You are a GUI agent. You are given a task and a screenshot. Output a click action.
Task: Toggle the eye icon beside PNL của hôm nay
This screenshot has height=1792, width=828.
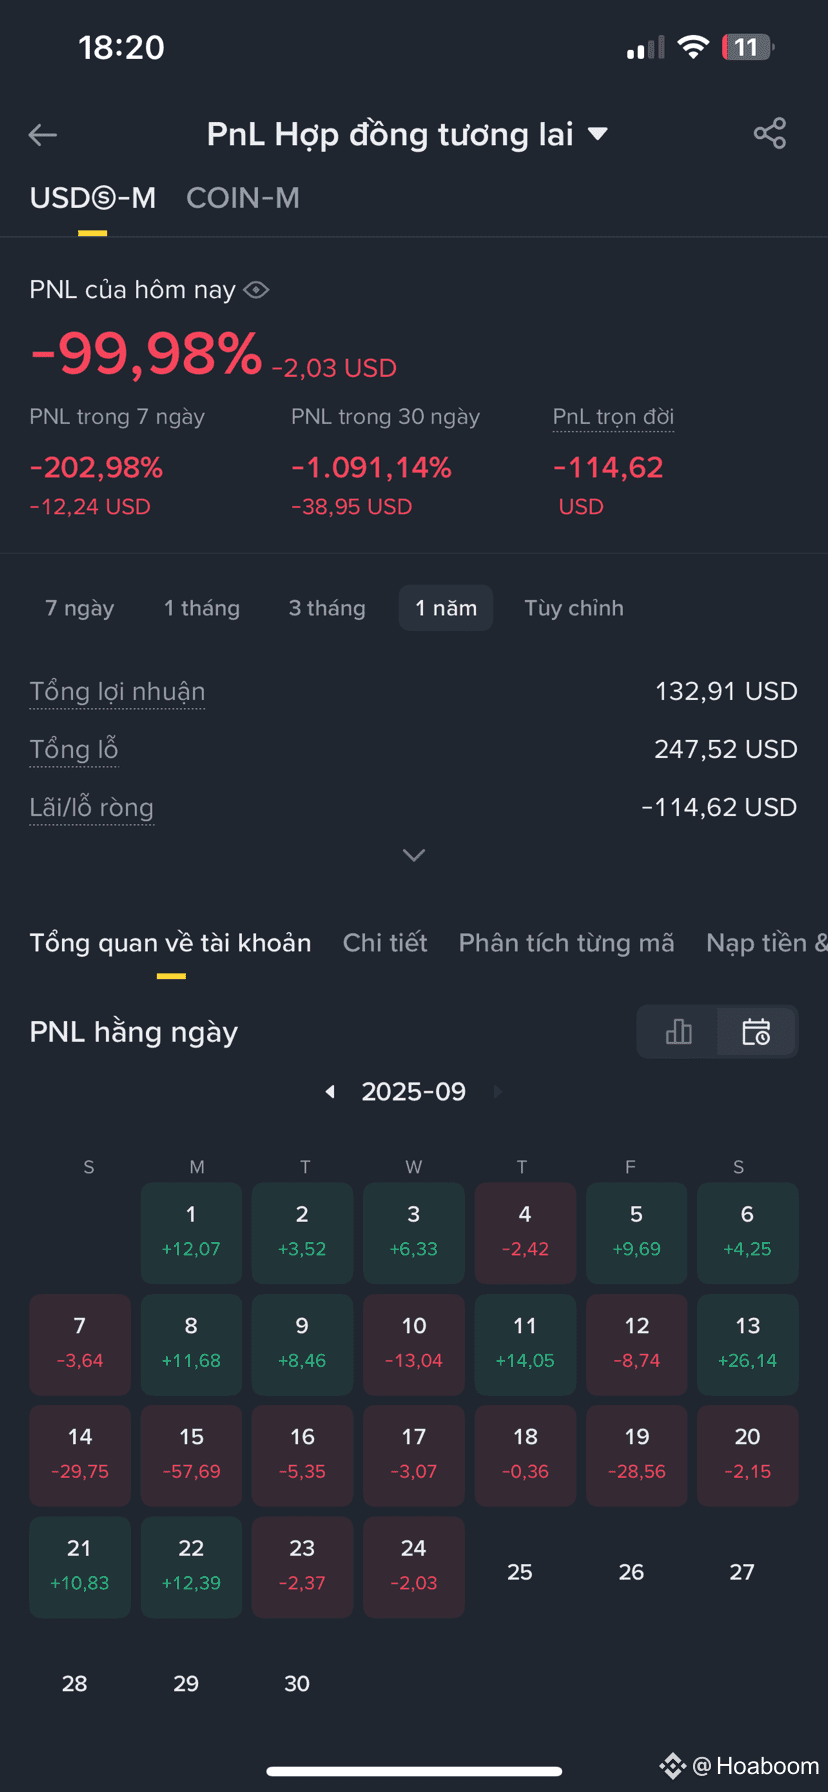[x=256, y=290]
